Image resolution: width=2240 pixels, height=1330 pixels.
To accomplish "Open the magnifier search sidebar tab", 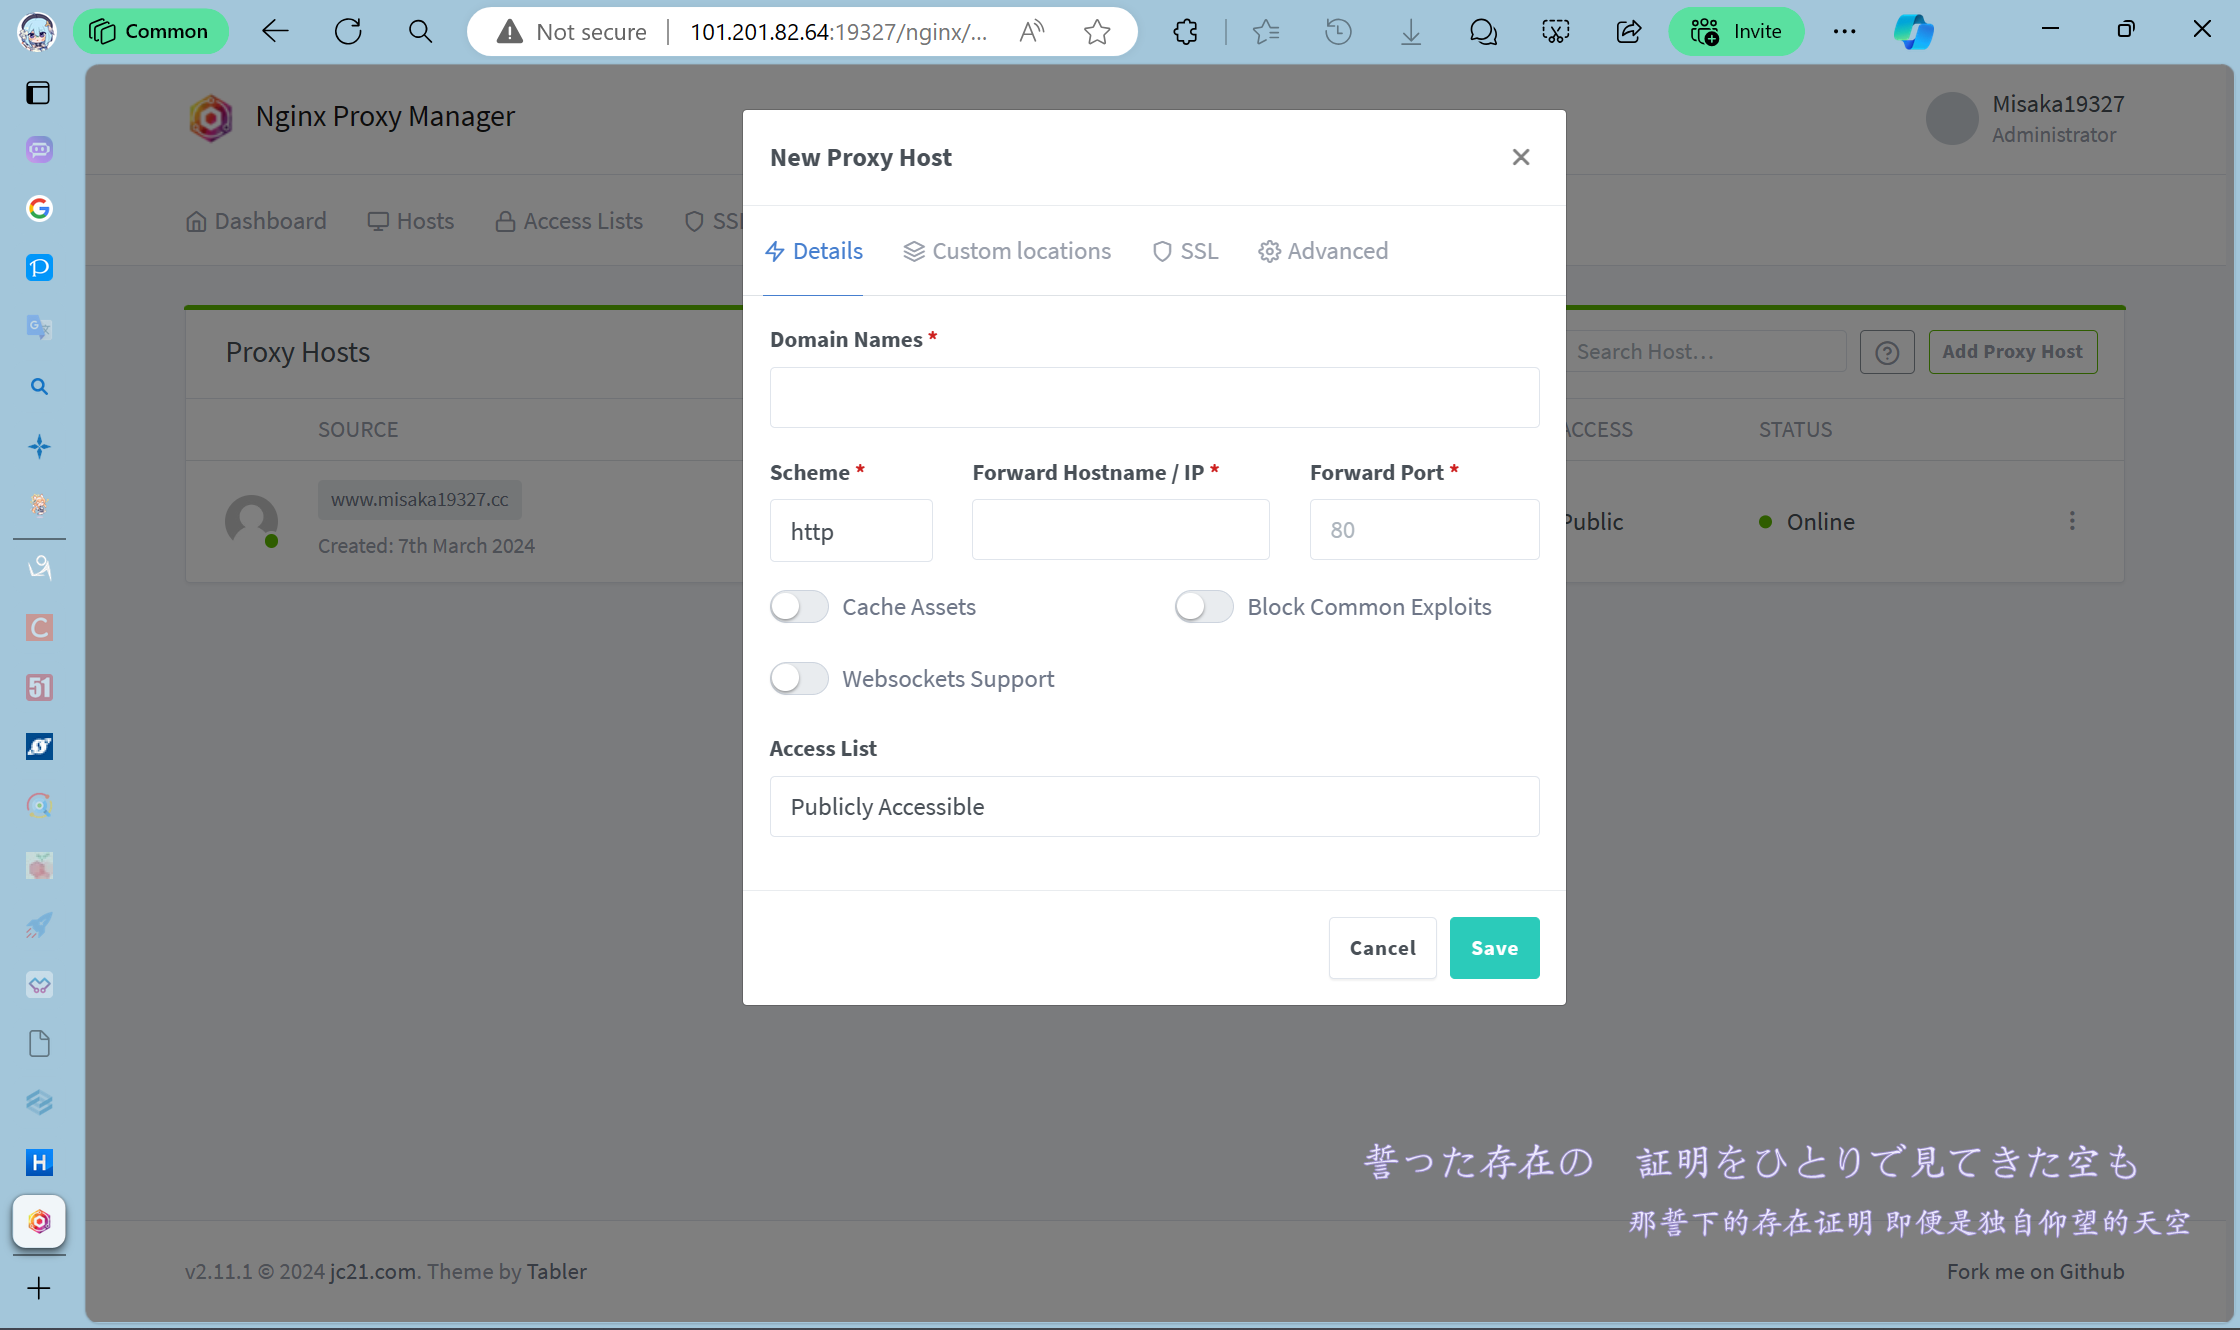I will (x=39, y=387).
